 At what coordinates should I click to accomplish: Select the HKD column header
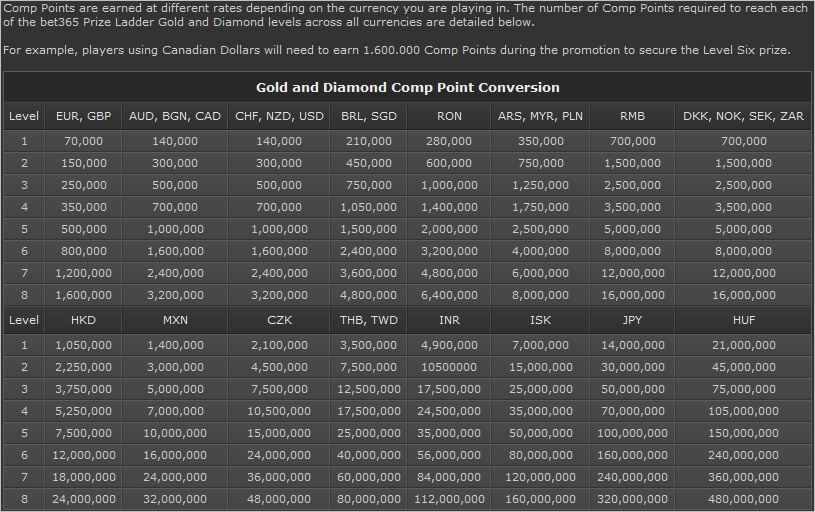click(x=83, y=320)
